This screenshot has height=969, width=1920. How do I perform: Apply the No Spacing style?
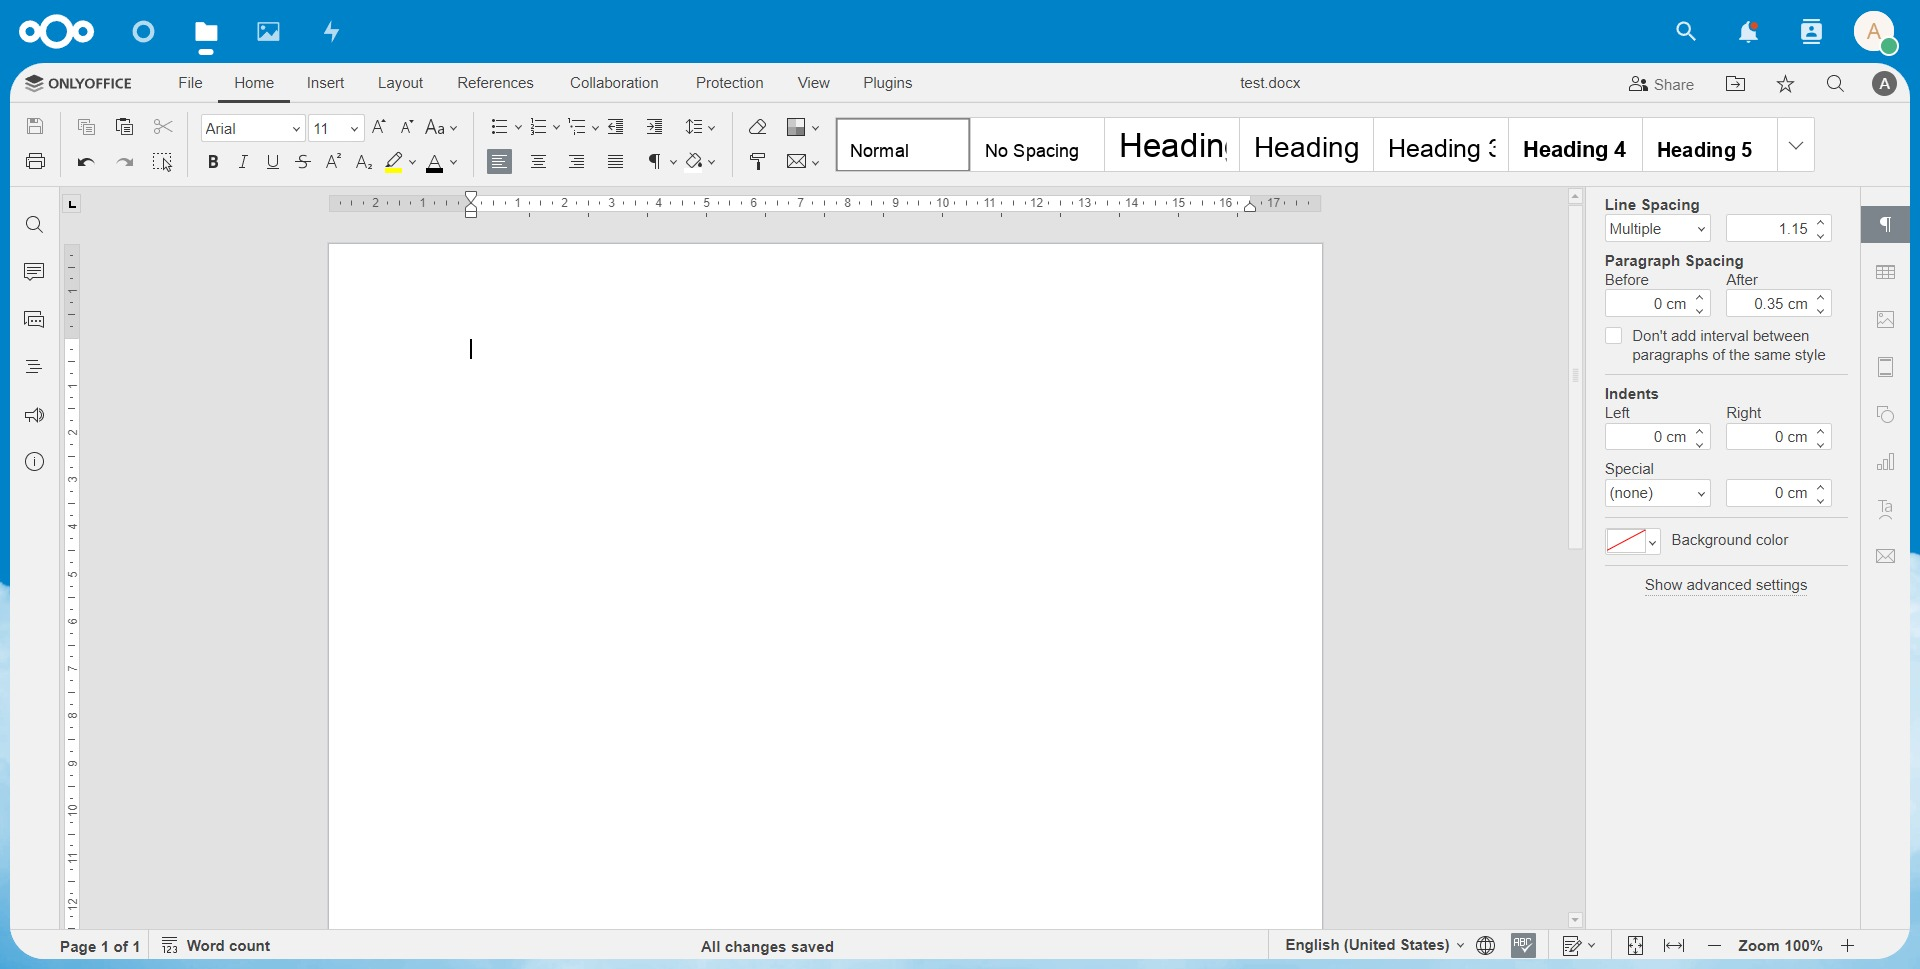pyautogui.click(x=1037, y=145)
